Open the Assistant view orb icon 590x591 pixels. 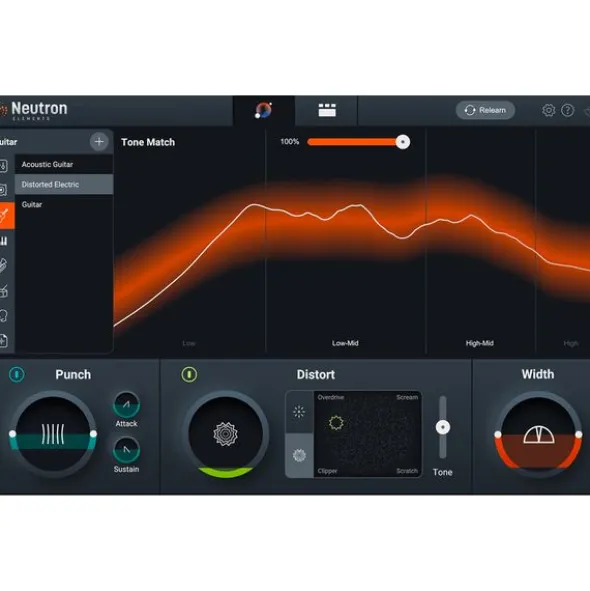pos(264,110)
